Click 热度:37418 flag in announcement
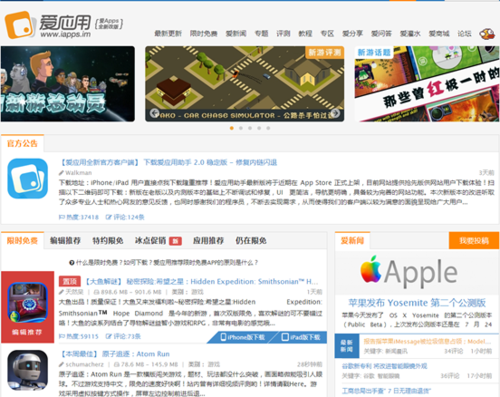500x397 pixels. click(x=79, y=217)
